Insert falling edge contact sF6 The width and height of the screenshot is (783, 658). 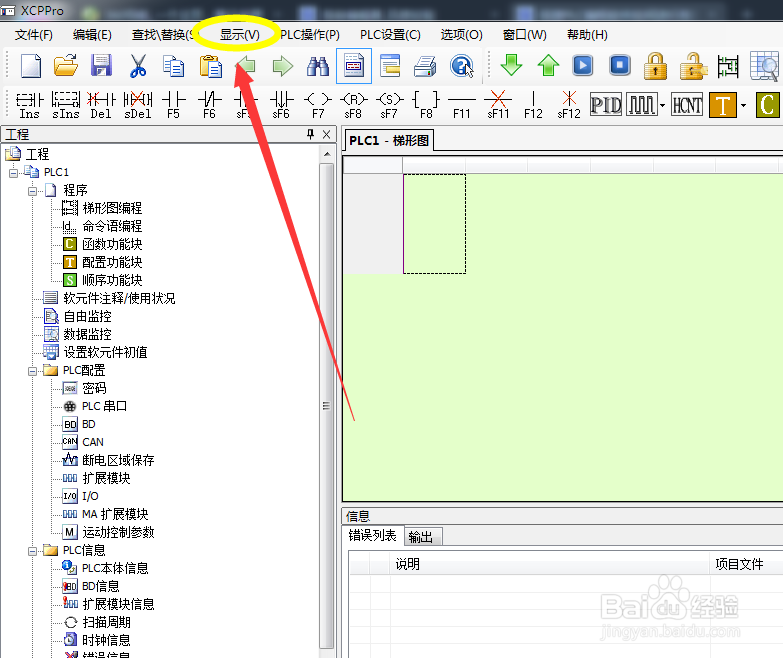click(x=281, y=105)
